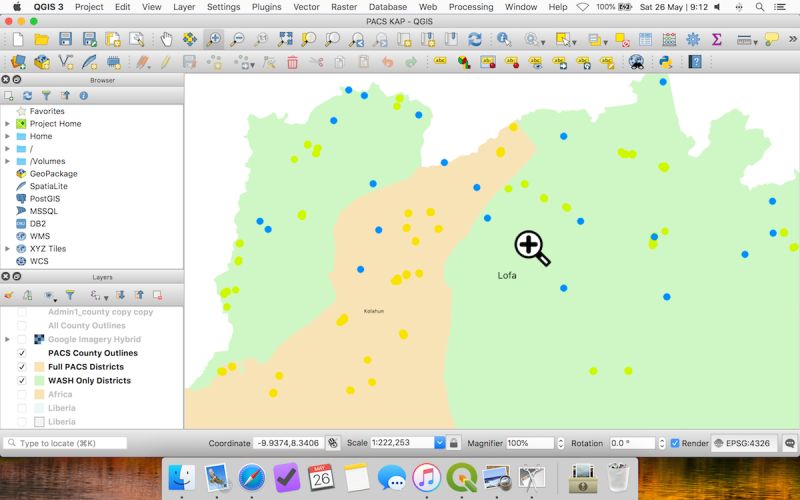The height and width of the screenshot is (500, 800).
Task: Open Safari from the Dock
Action: tap(252, 478)
